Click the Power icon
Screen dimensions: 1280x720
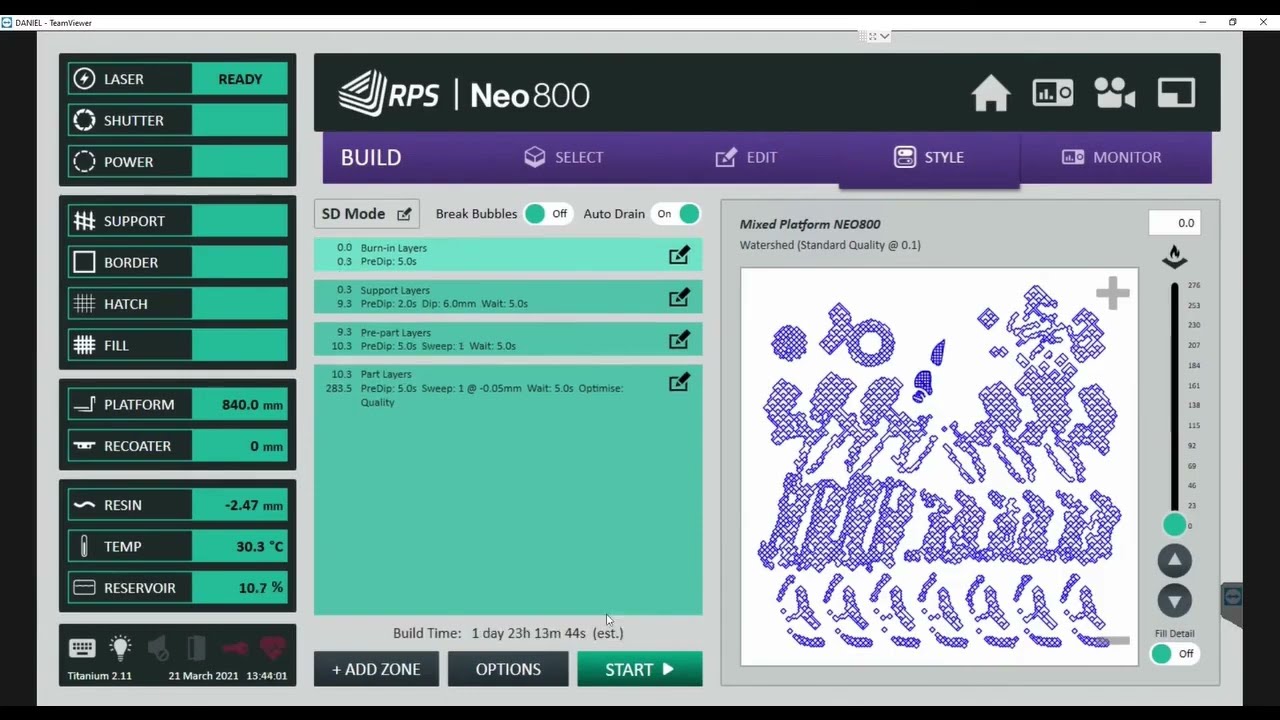(85, 162)
